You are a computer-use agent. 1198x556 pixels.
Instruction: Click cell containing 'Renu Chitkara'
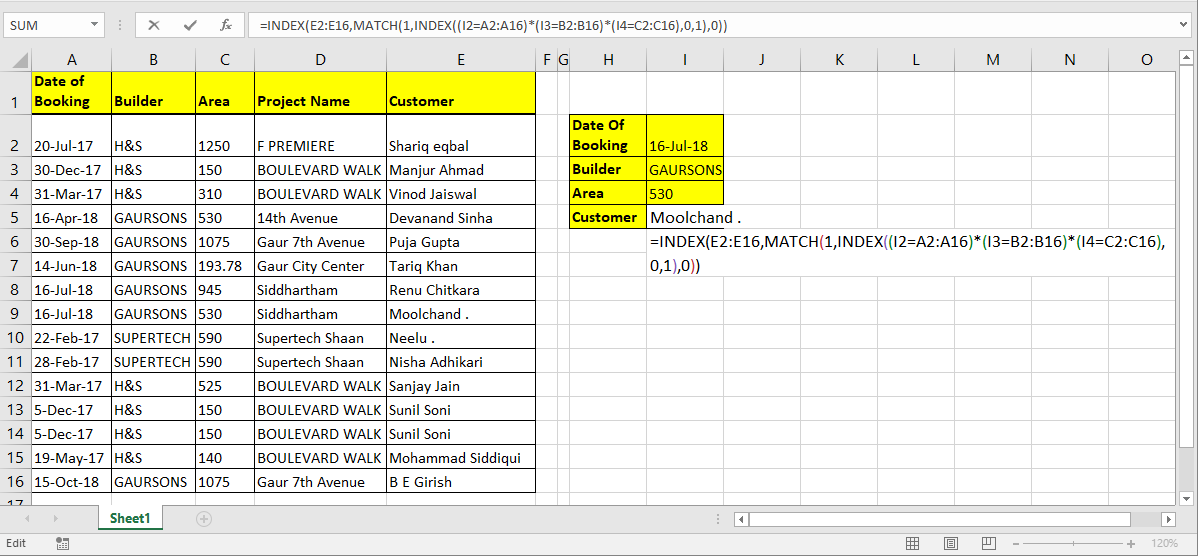click(461, 290)
